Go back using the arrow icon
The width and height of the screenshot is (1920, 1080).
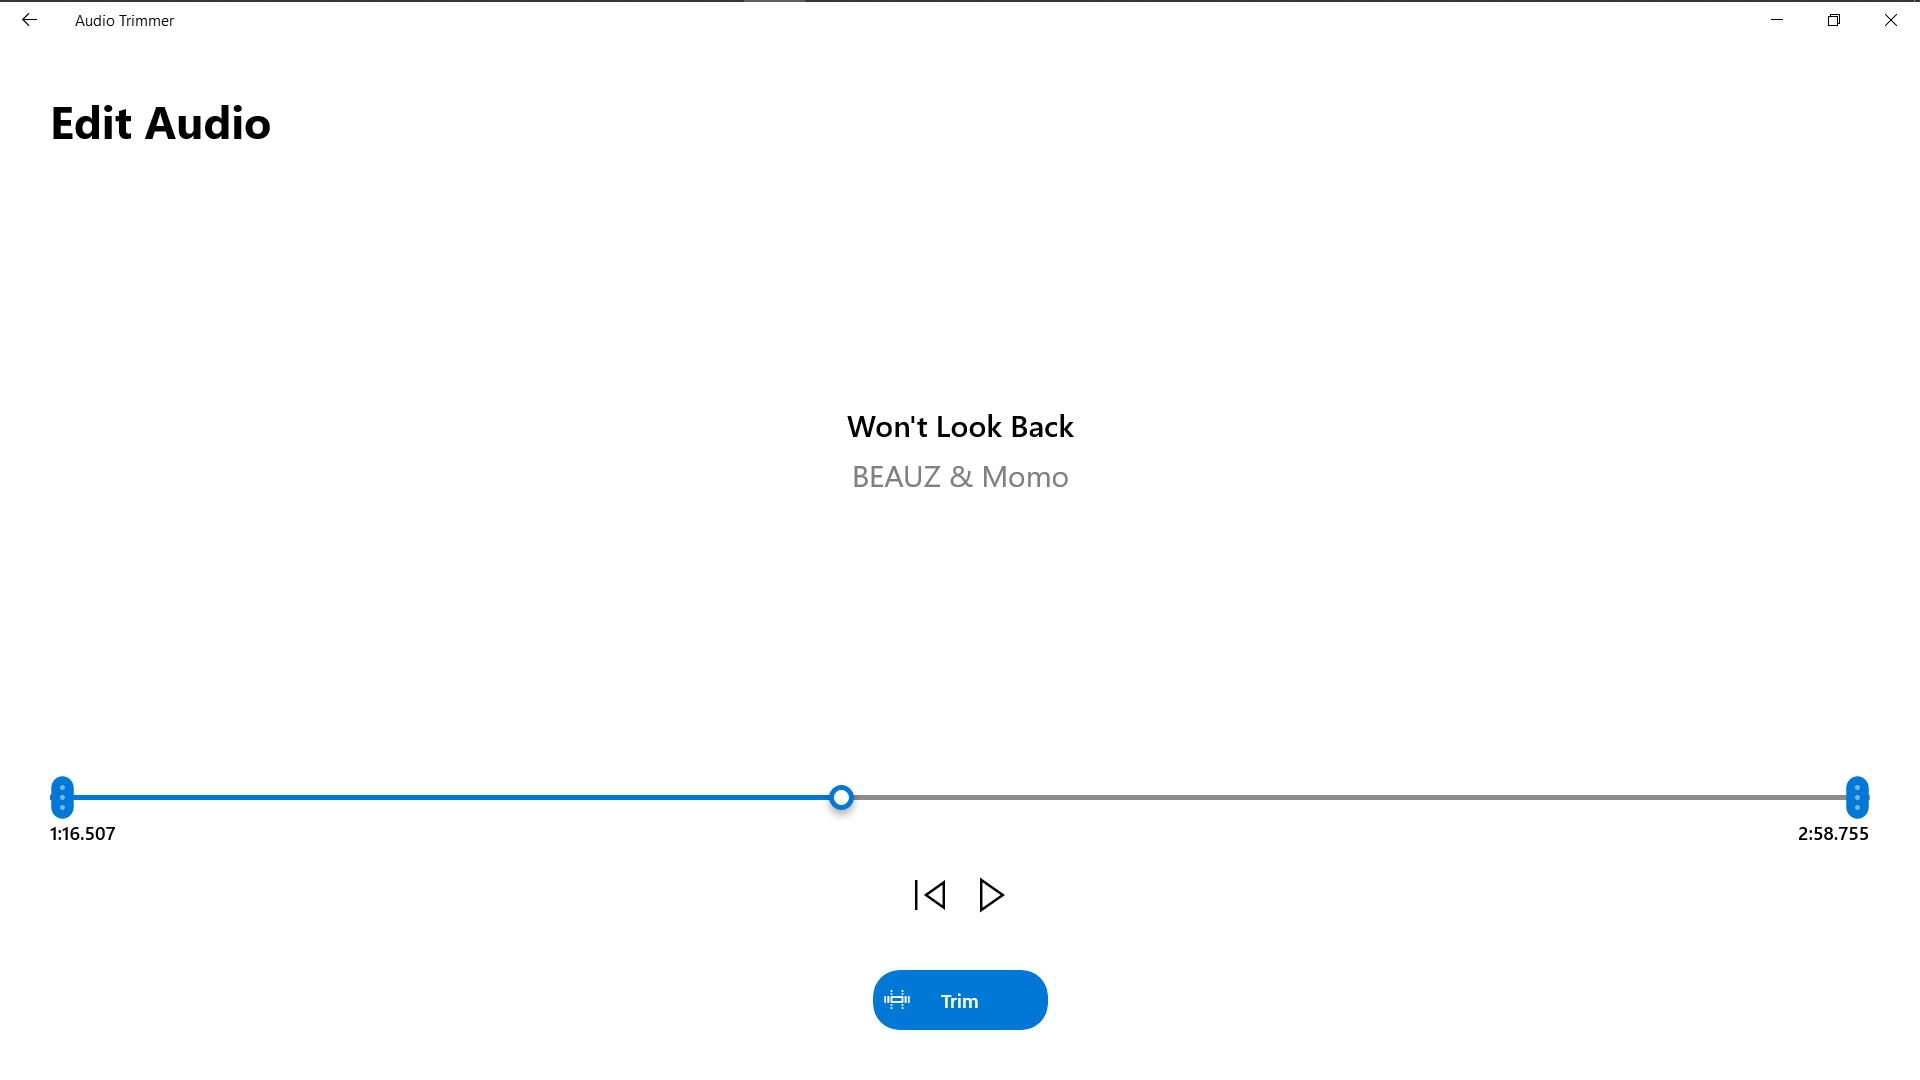[29, 20]
